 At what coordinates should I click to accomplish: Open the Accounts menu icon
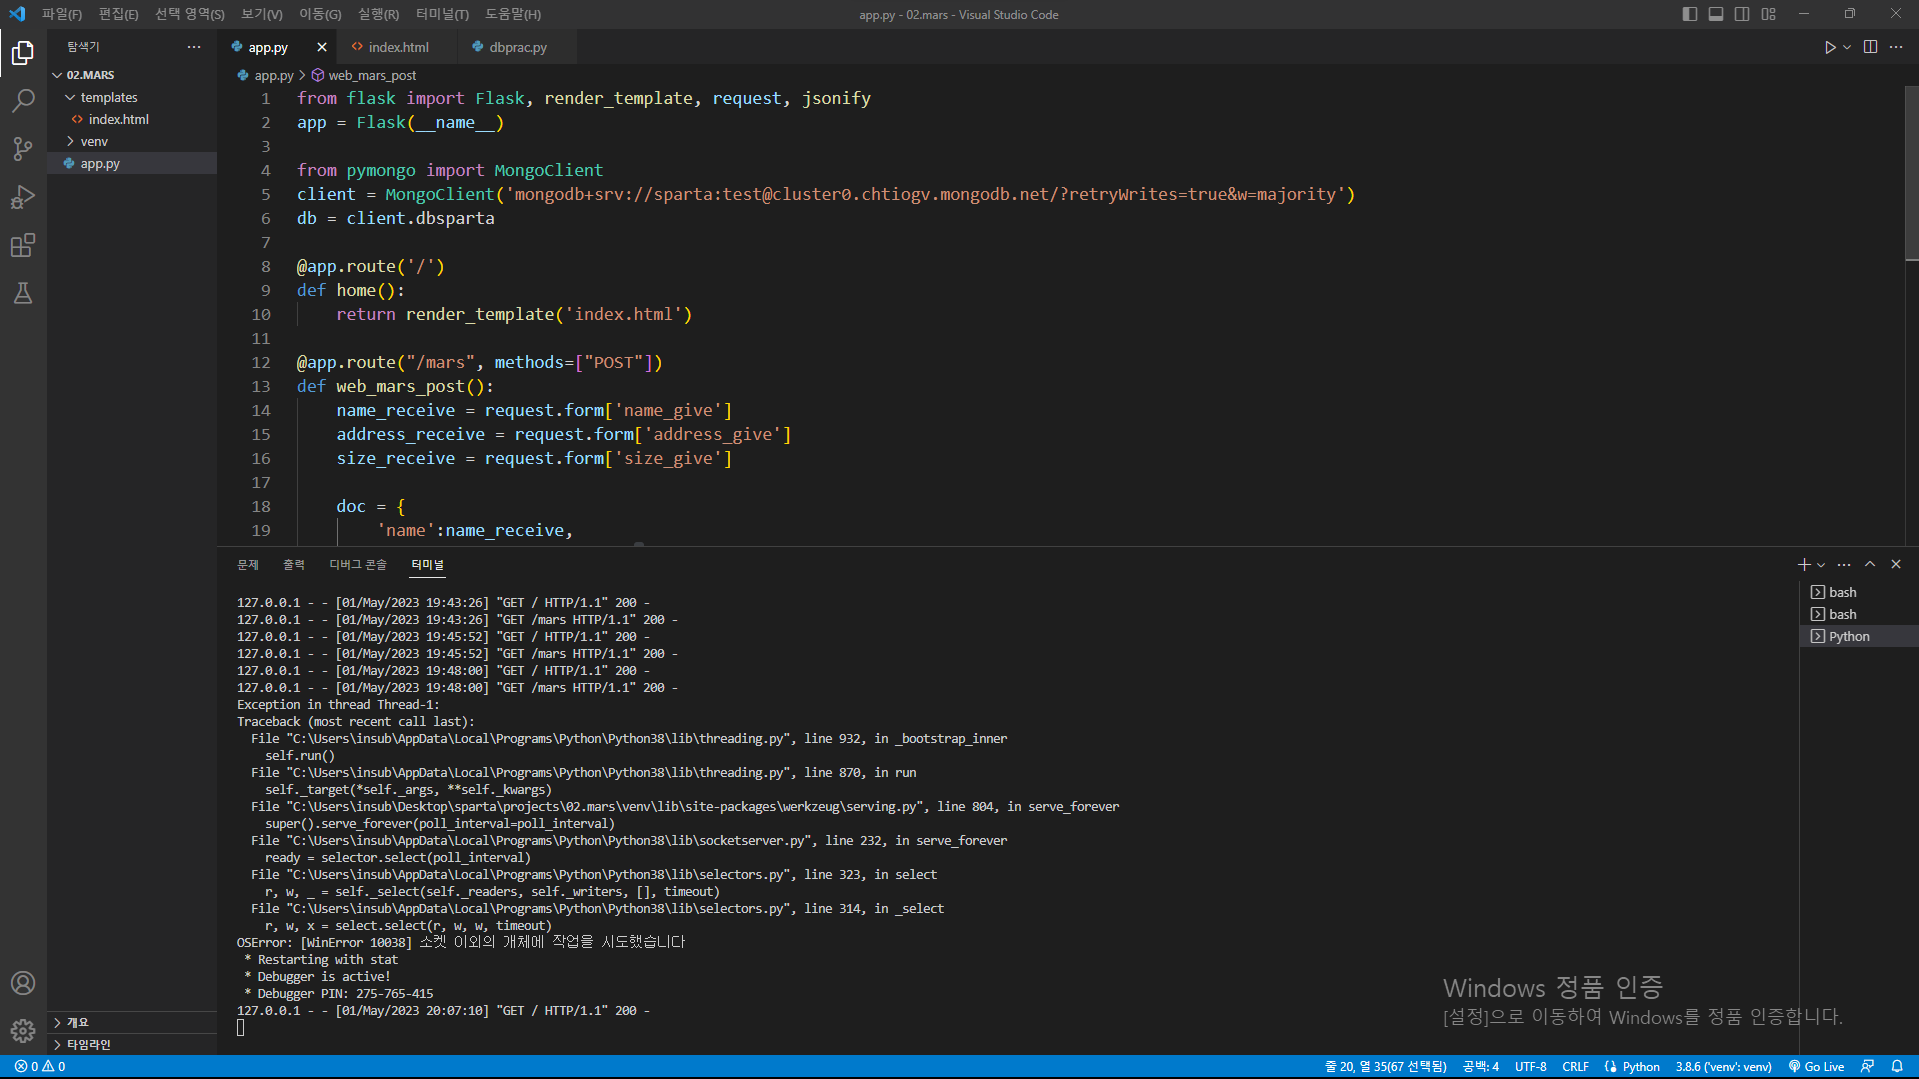click(23, 983)
